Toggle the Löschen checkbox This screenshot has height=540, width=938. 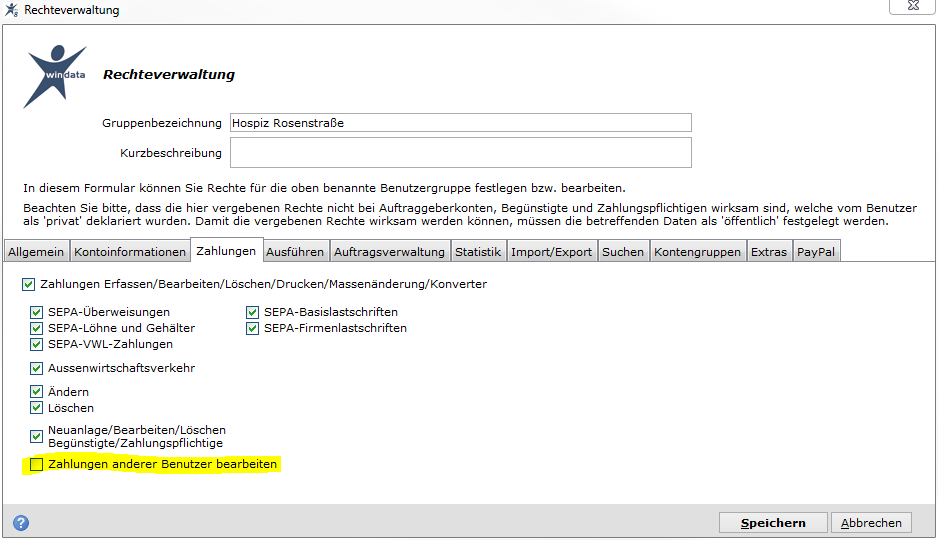point(36,408)
